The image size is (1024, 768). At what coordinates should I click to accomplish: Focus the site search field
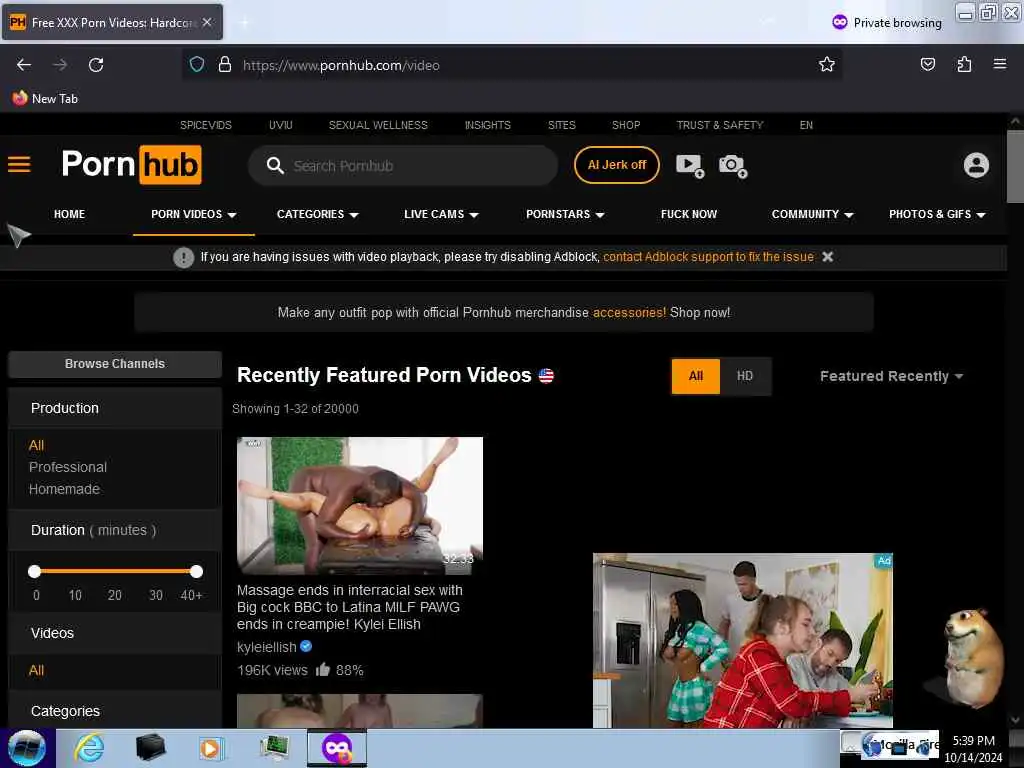403,166
